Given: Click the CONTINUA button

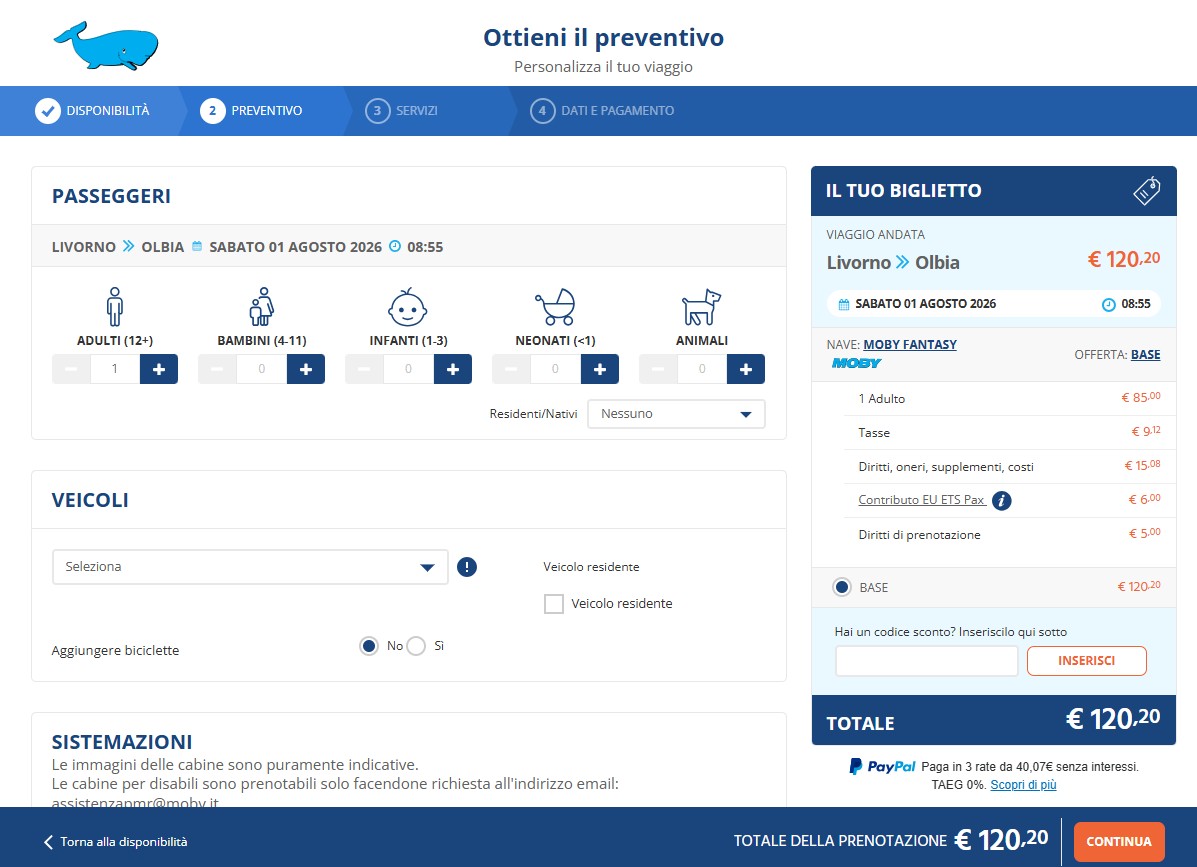Looking at the screenshot, I should (x=1118, y=841).
